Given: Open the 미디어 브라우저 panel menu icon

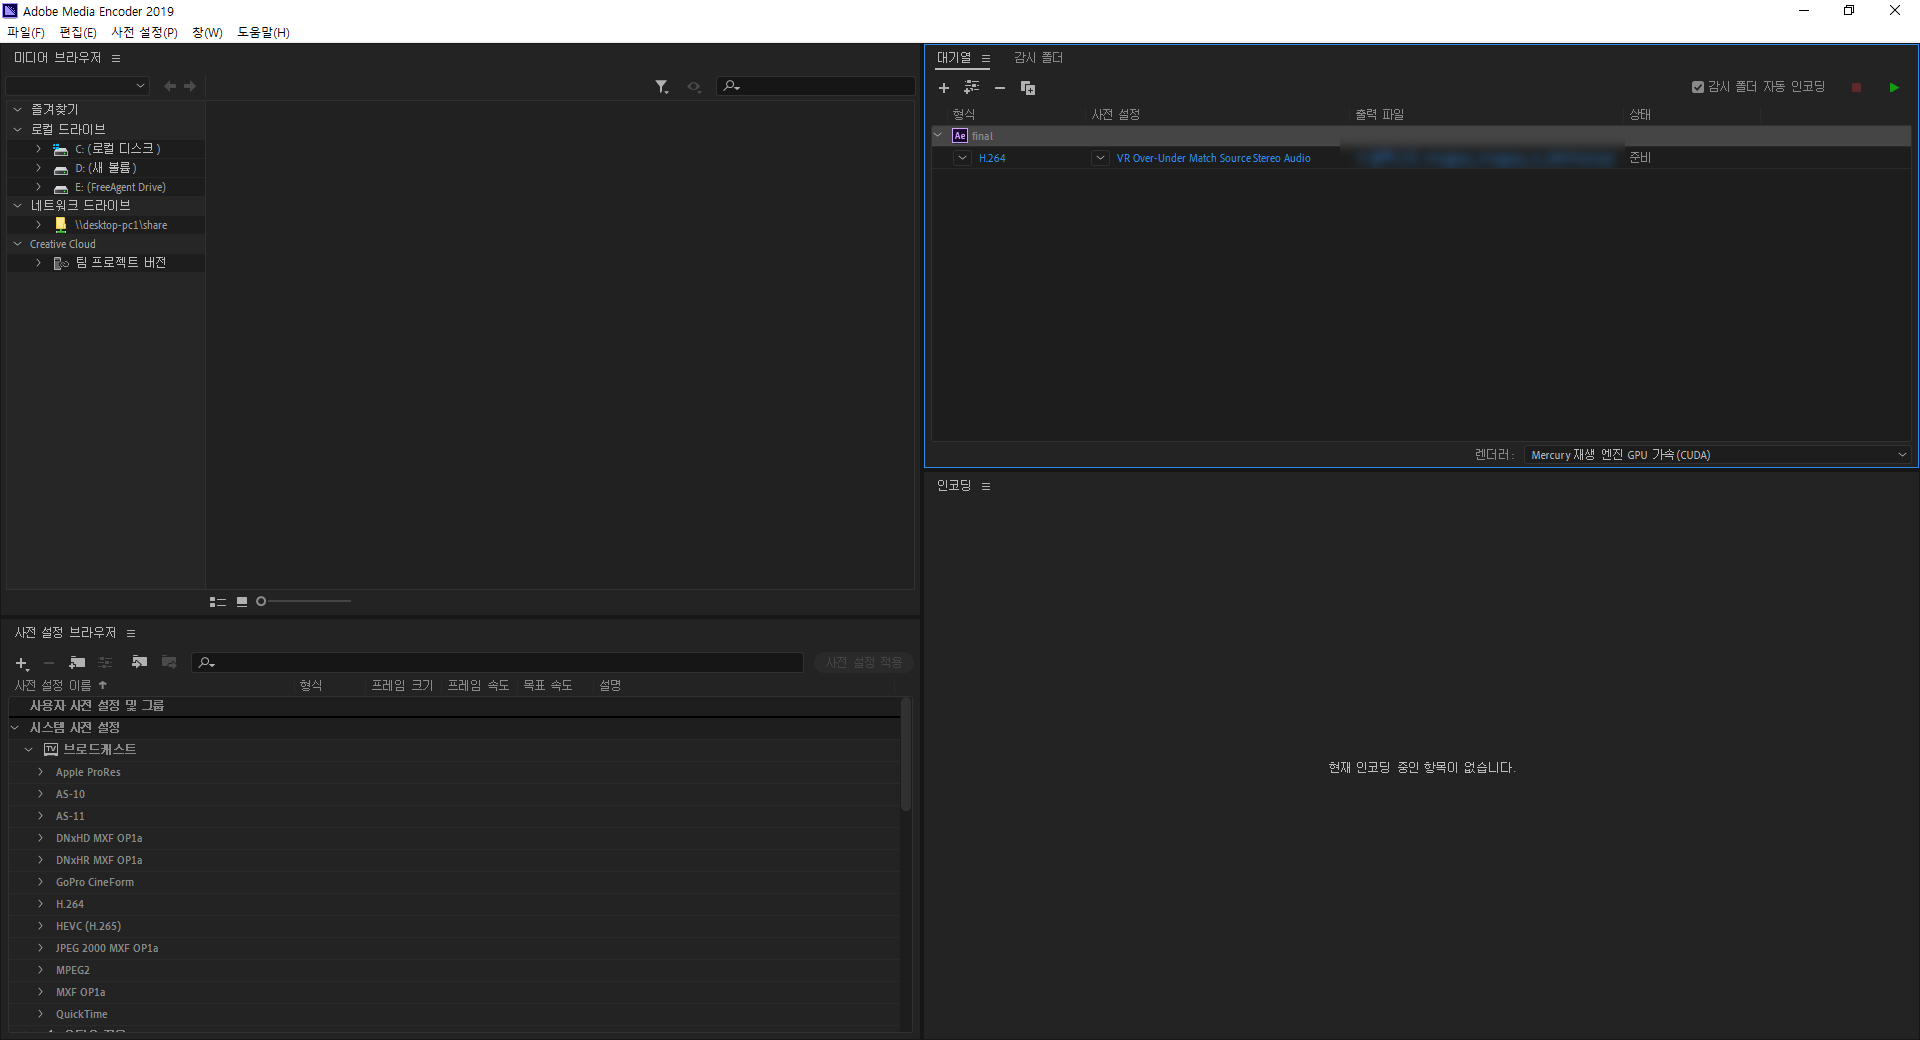Looking at the screenshot, I should tap(116, 59).
